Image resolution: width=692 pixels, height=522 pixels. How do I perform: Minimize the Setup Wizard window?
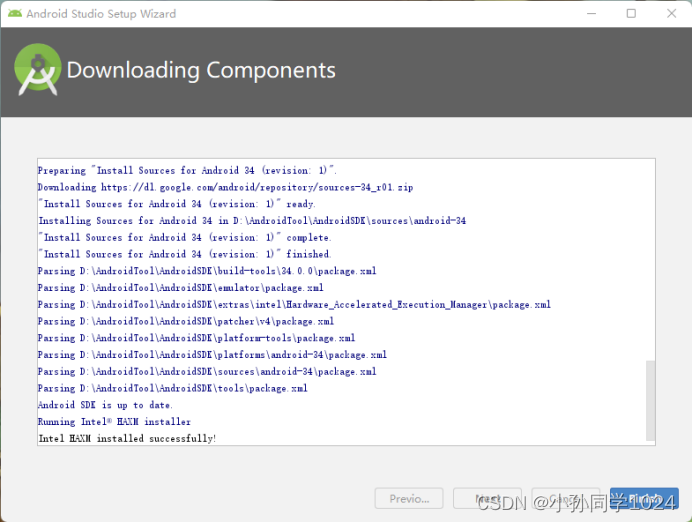click(x=591, y=14)
